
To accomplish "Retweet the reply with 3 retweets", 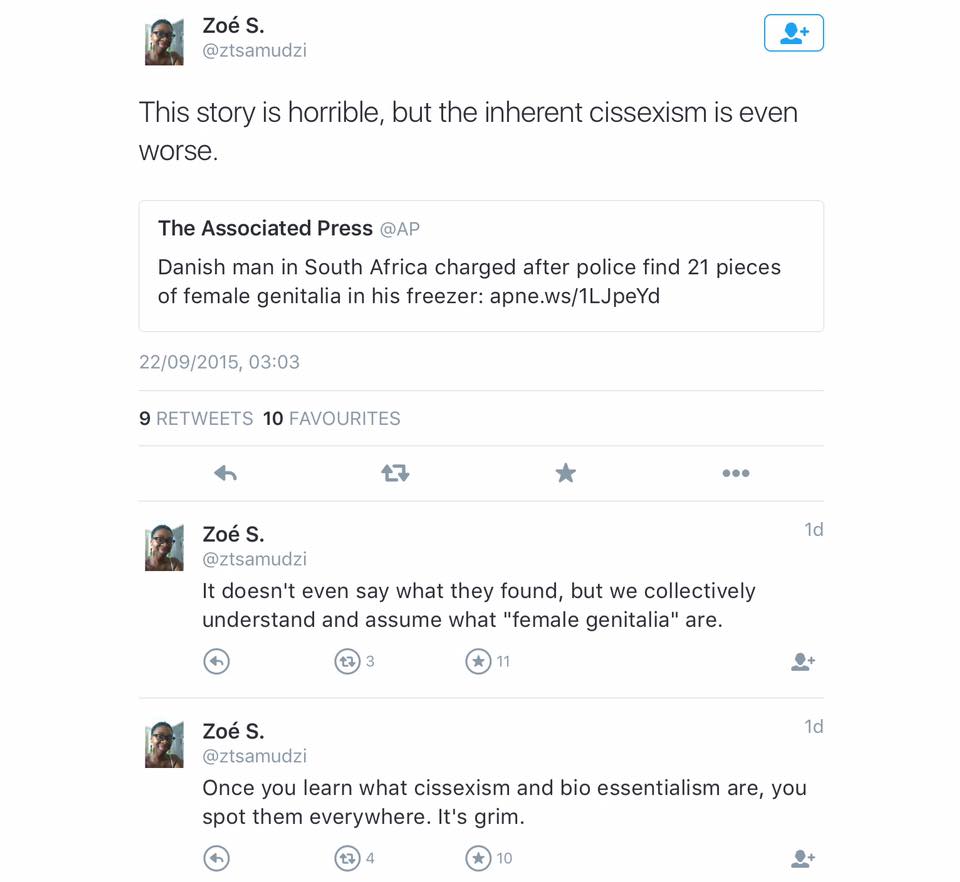I will coord(347,661).
